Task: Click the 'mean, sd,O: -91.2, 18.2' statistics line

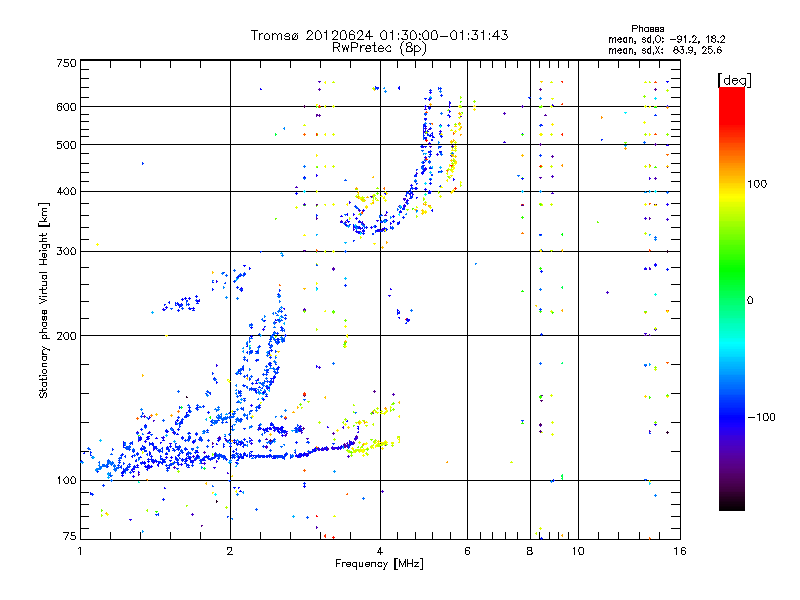Action: click(x=666, y=39)
